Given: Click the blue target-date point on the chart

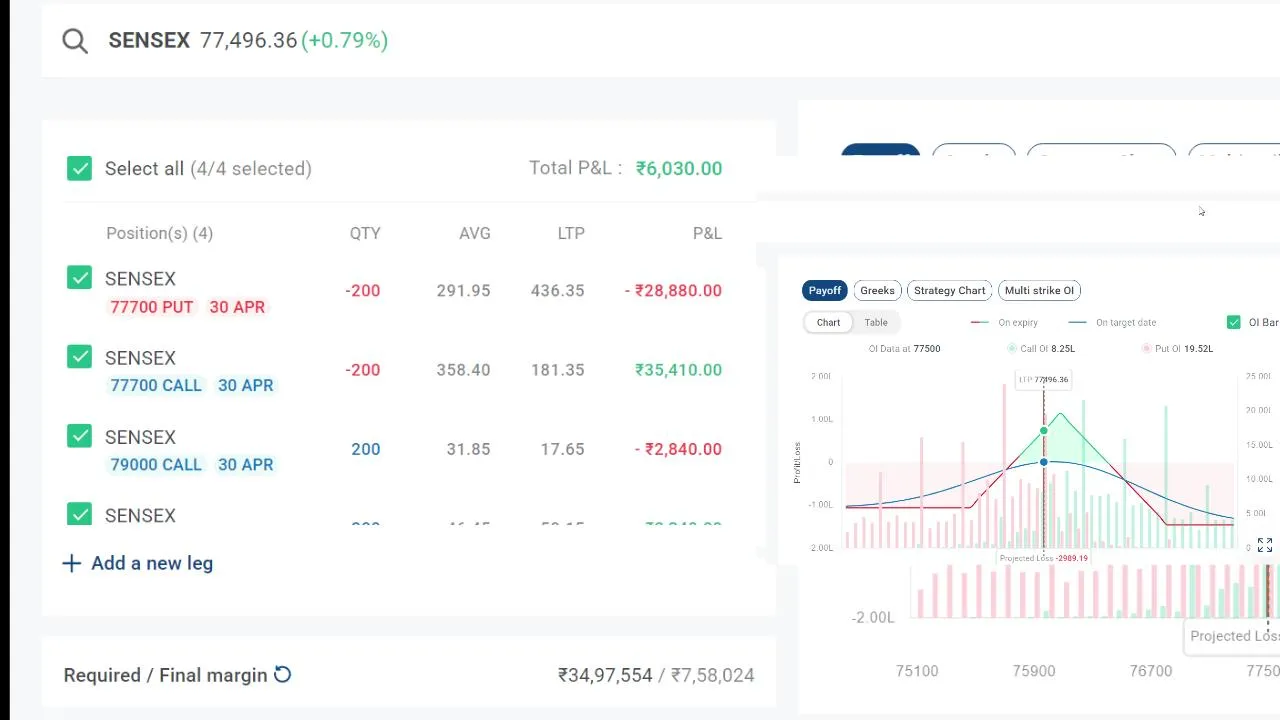Looking at the screenshot, I should (x=1044, y=462).
